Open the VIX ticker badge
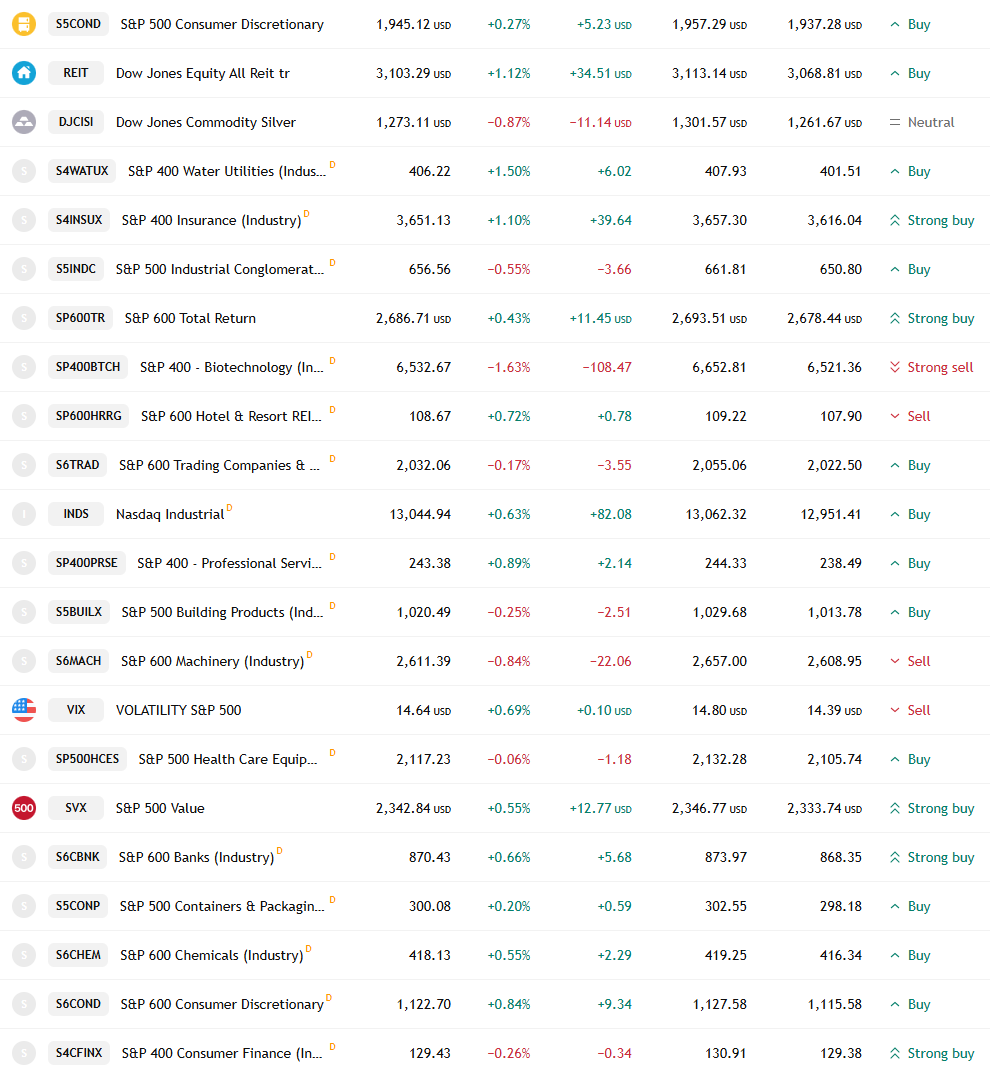Viewport: 990px width, 1076px height. click(x=75, y=710)
